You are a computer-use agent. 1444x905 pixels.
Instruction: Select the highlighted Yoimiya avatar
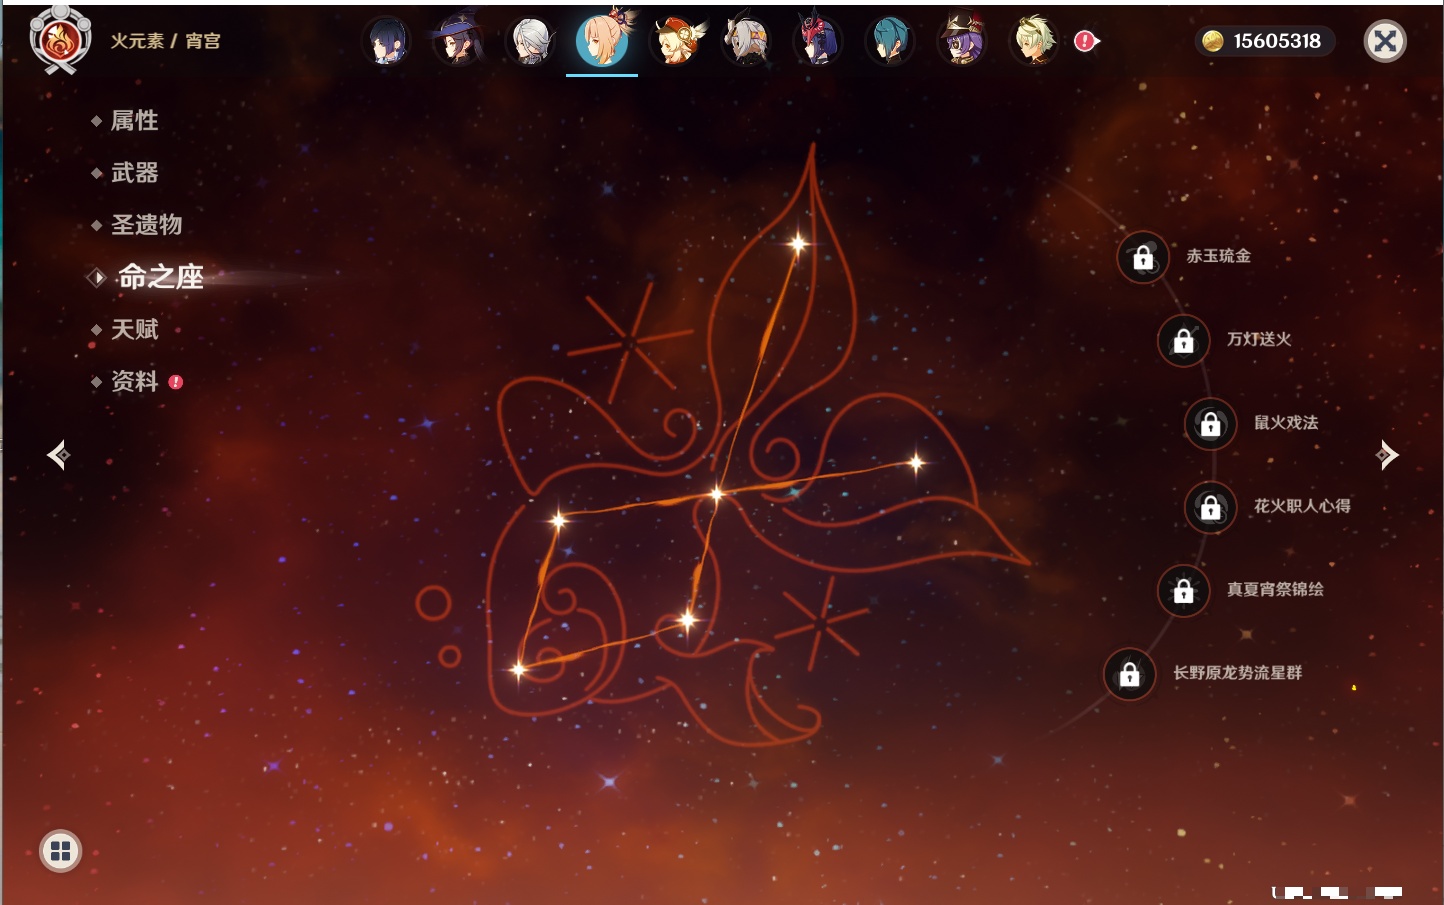(603, 40)
